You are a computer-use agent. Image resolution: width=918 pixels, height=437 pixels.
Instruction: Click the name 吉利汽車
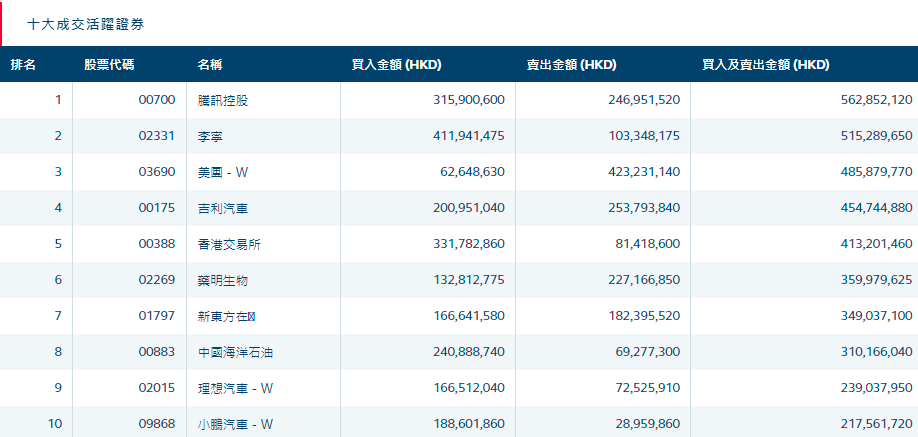click(223, 208)
